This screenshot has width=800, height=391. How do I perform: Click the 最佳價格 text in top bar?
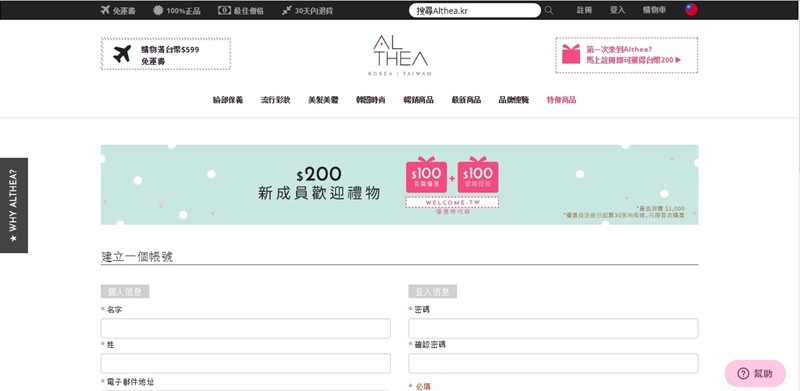click(x=248, y=10)
